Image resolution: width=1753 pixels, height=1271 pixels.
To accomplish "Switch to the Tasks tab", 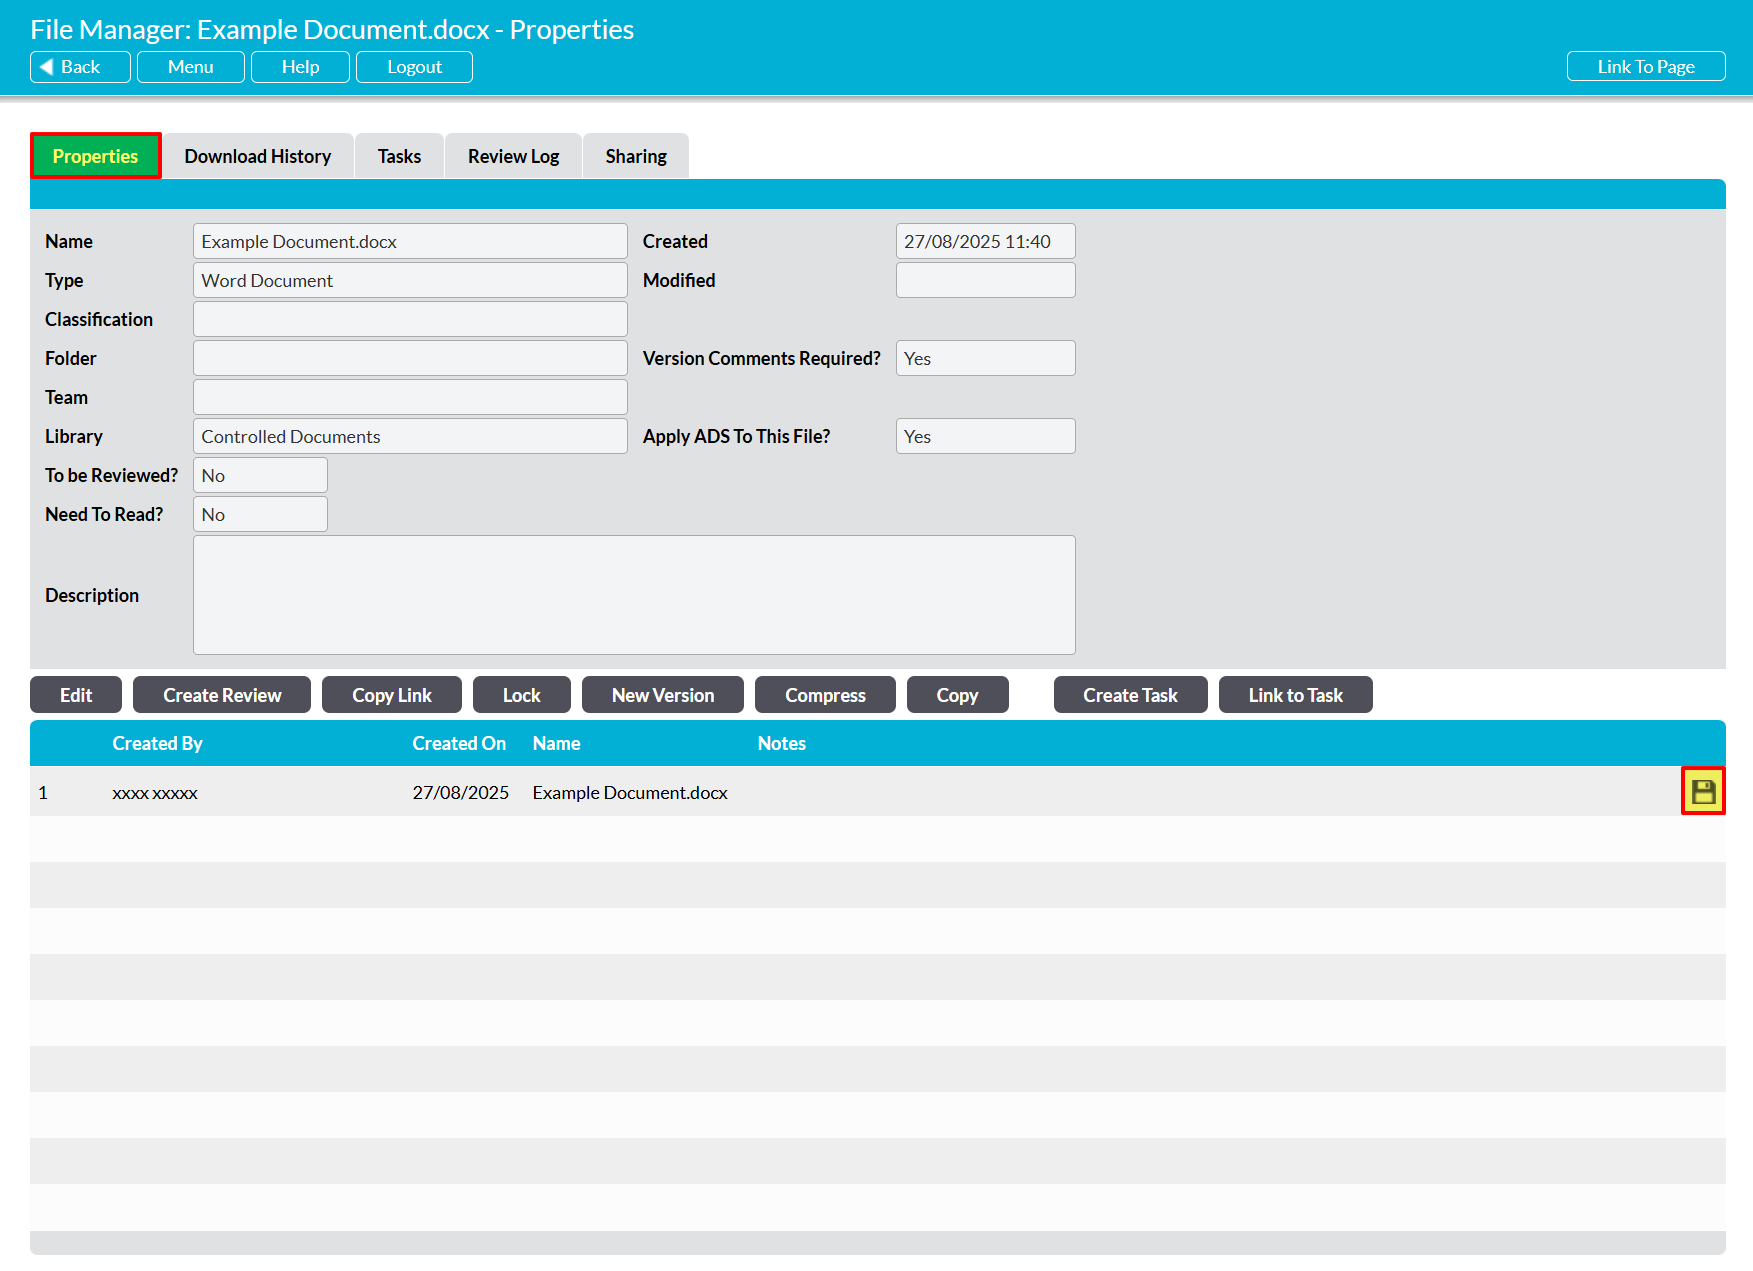I will pos(399,156).
